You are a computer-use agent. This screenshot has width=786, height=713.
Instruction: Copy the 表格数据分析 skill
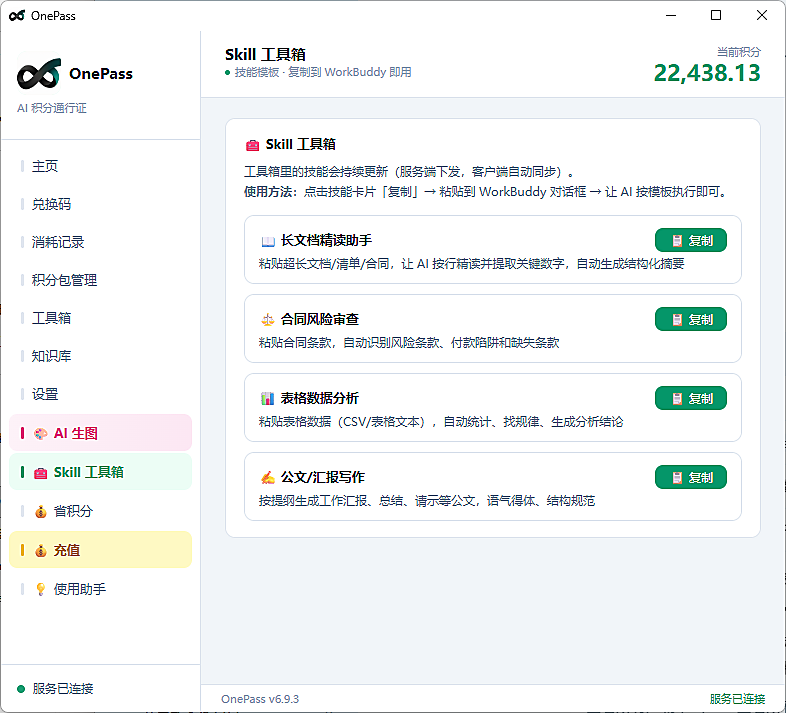click(691, 399)
